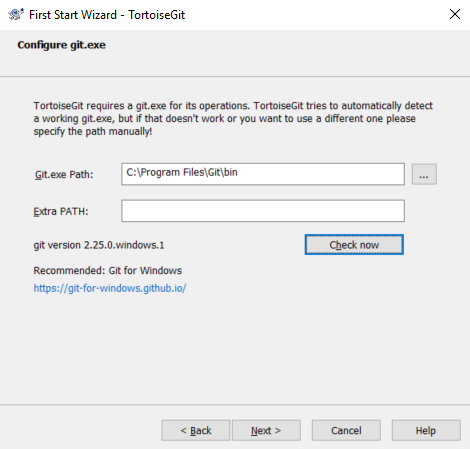Image resolution: width=470 pixels, height=449 pixels.
Task: Open the git-for-windows.github.io link
Action: 110,288
